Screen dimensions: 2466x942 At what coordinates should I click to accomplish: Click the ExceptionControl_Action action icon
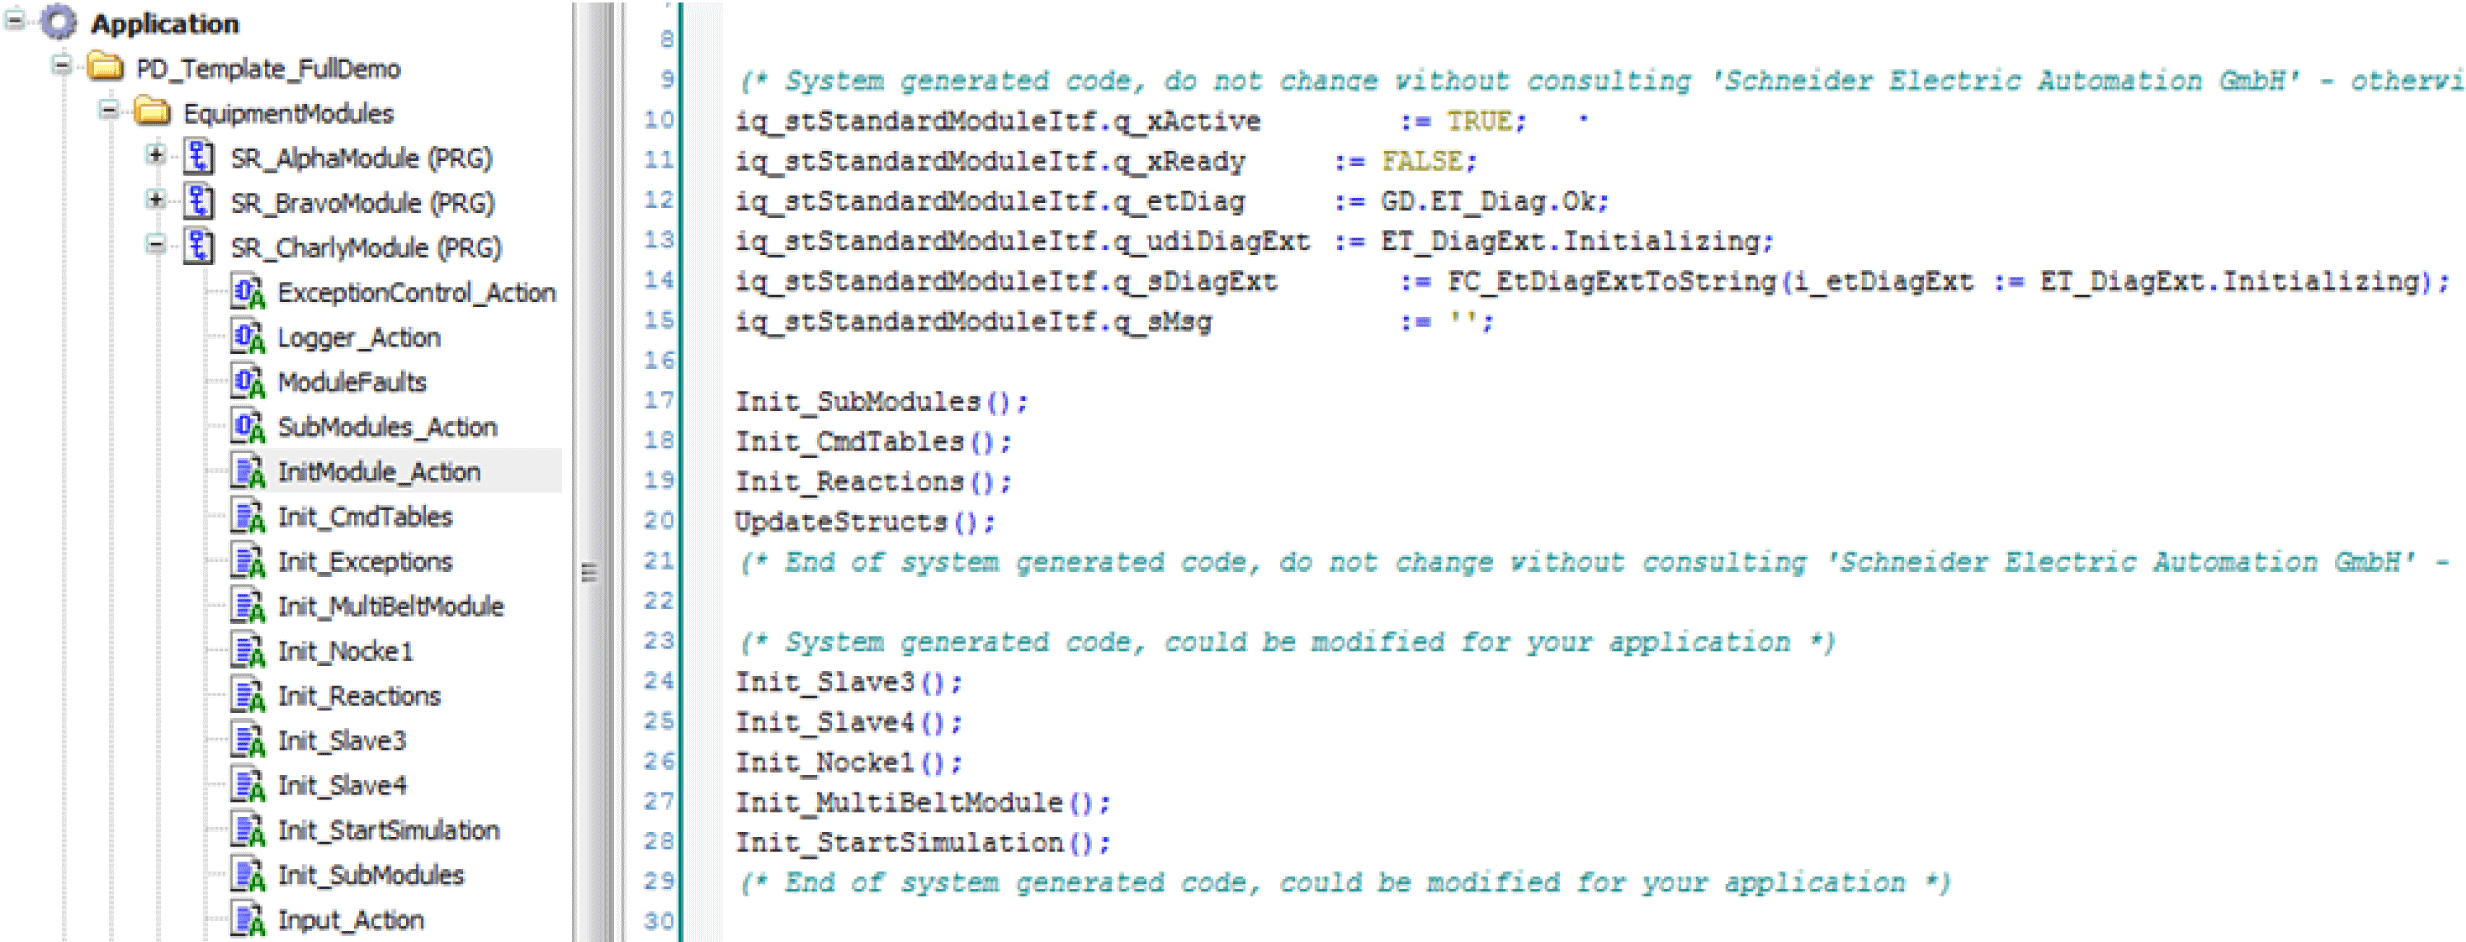(247, 292)
